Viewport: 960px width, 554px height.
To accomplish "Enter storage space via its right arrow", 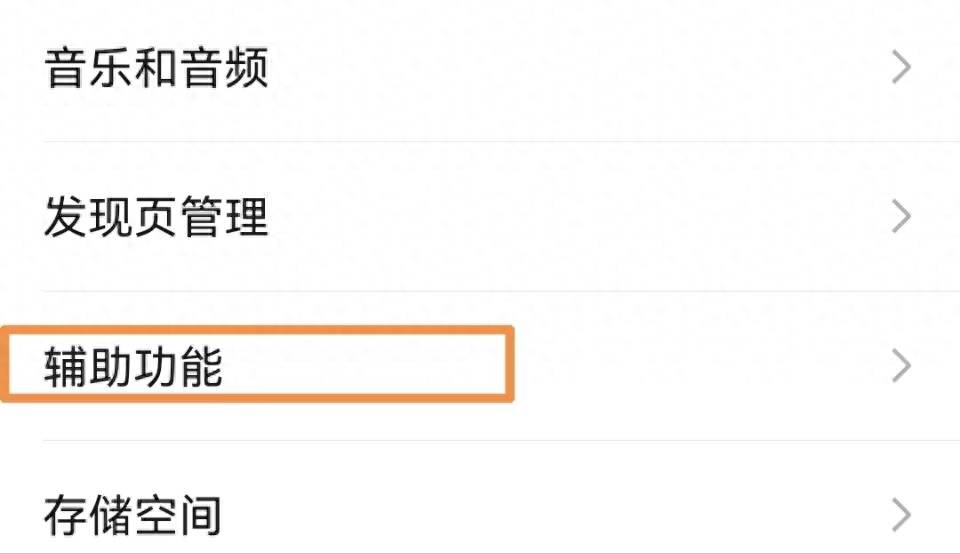I will 901,515.
